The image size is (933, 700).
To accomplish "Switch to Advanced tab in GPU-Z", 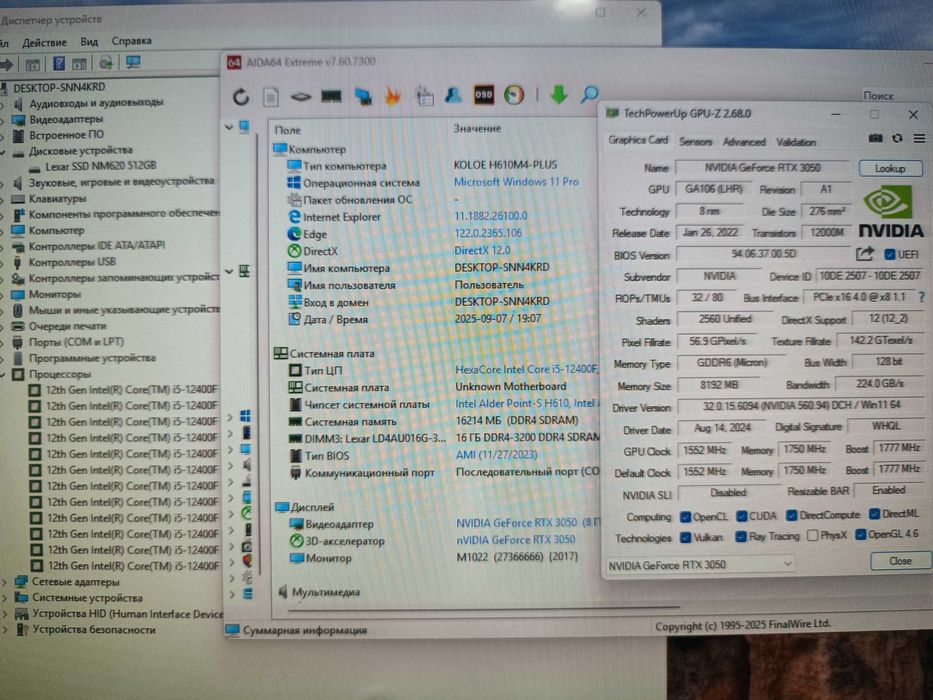I will click(x=744, y=142).
